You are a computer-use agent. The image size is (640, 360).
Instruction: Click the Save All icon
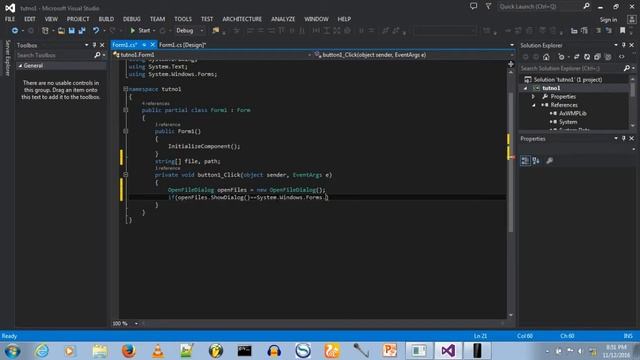point(82,31)
